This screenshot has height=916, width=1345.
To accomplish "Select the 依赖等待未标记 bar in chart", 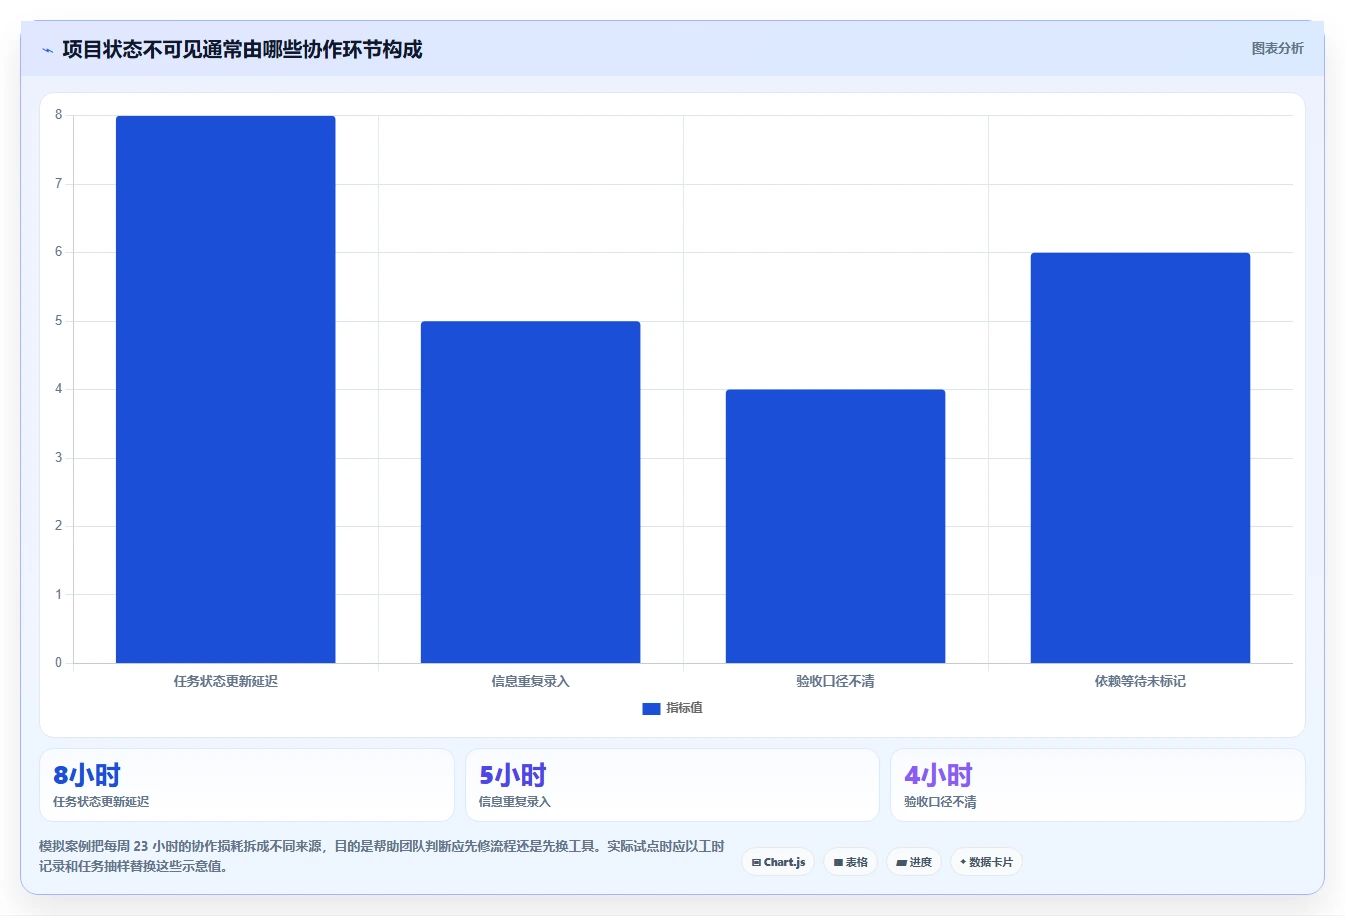I will click(1140, 458).
